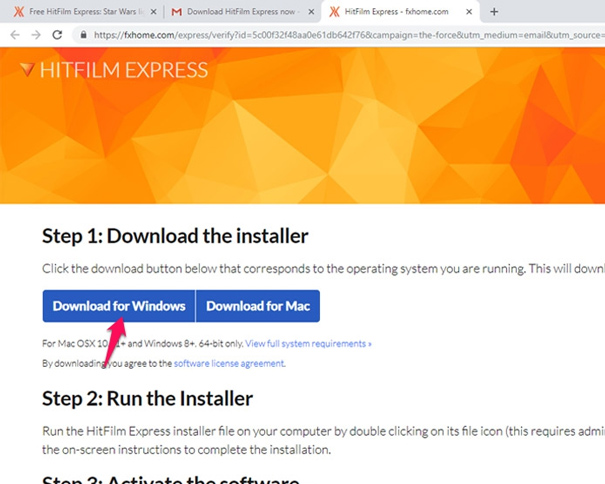Click the Download for Mac button

click(x=258, y=306)
